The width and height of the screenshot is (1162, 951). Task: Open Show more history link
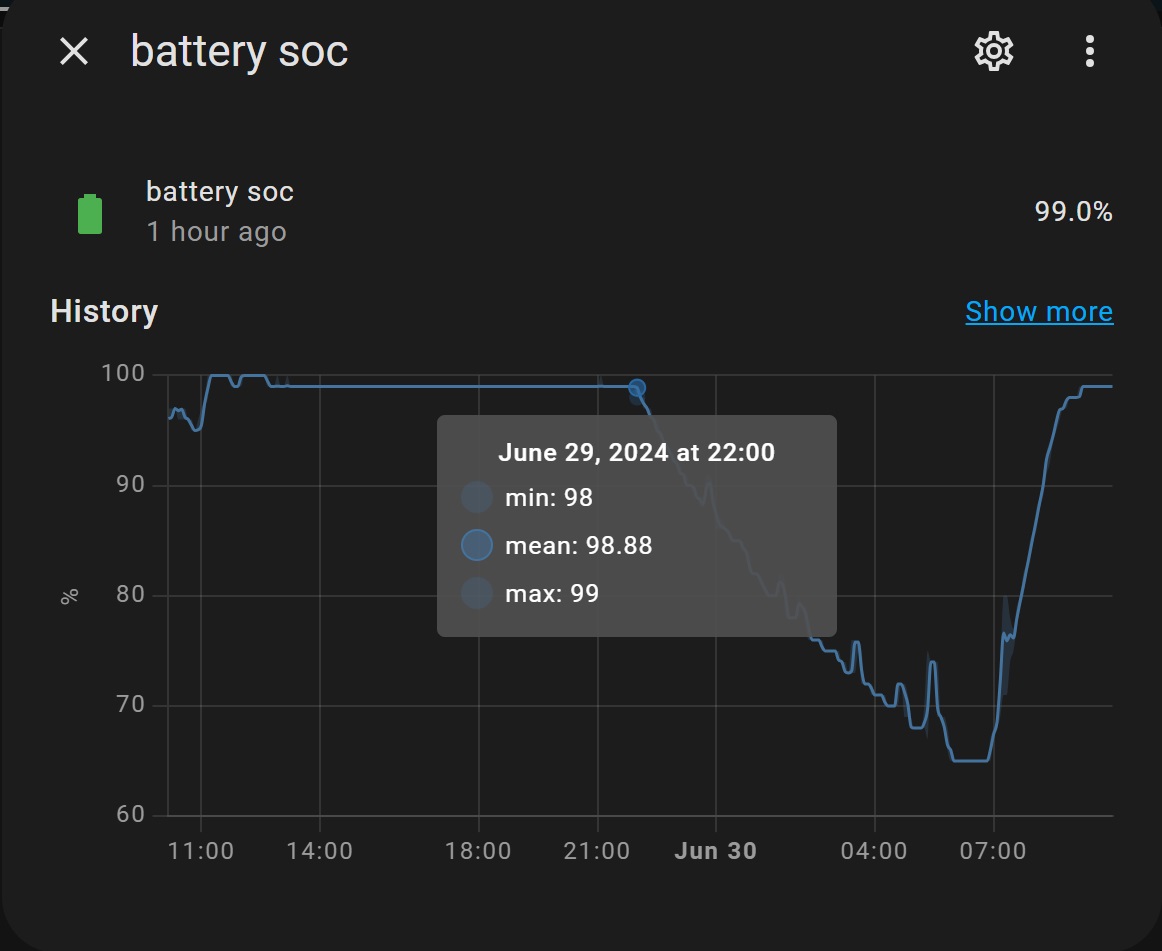(x=1039, y=311)
